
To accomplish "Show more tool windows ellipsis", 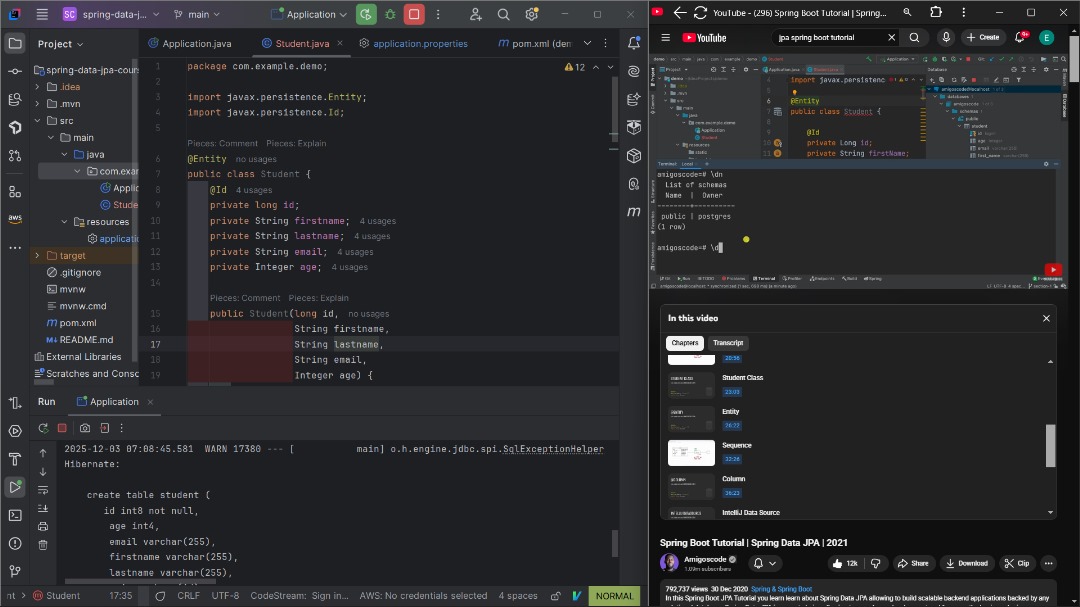I will tap(14, 247).
